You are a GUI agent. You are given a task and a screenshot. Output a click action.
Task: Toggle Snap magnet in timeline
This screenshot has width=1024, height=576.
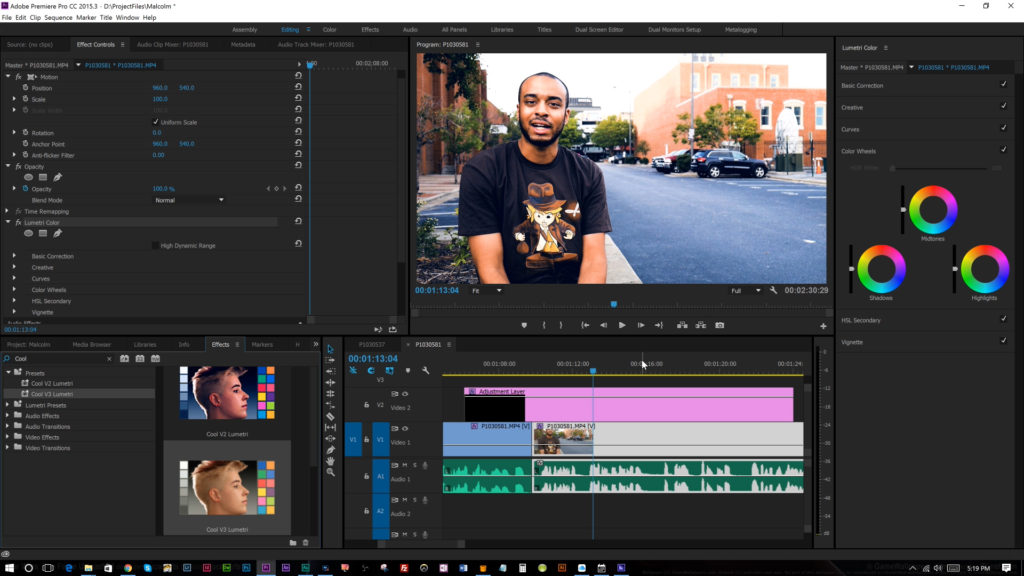371,371
